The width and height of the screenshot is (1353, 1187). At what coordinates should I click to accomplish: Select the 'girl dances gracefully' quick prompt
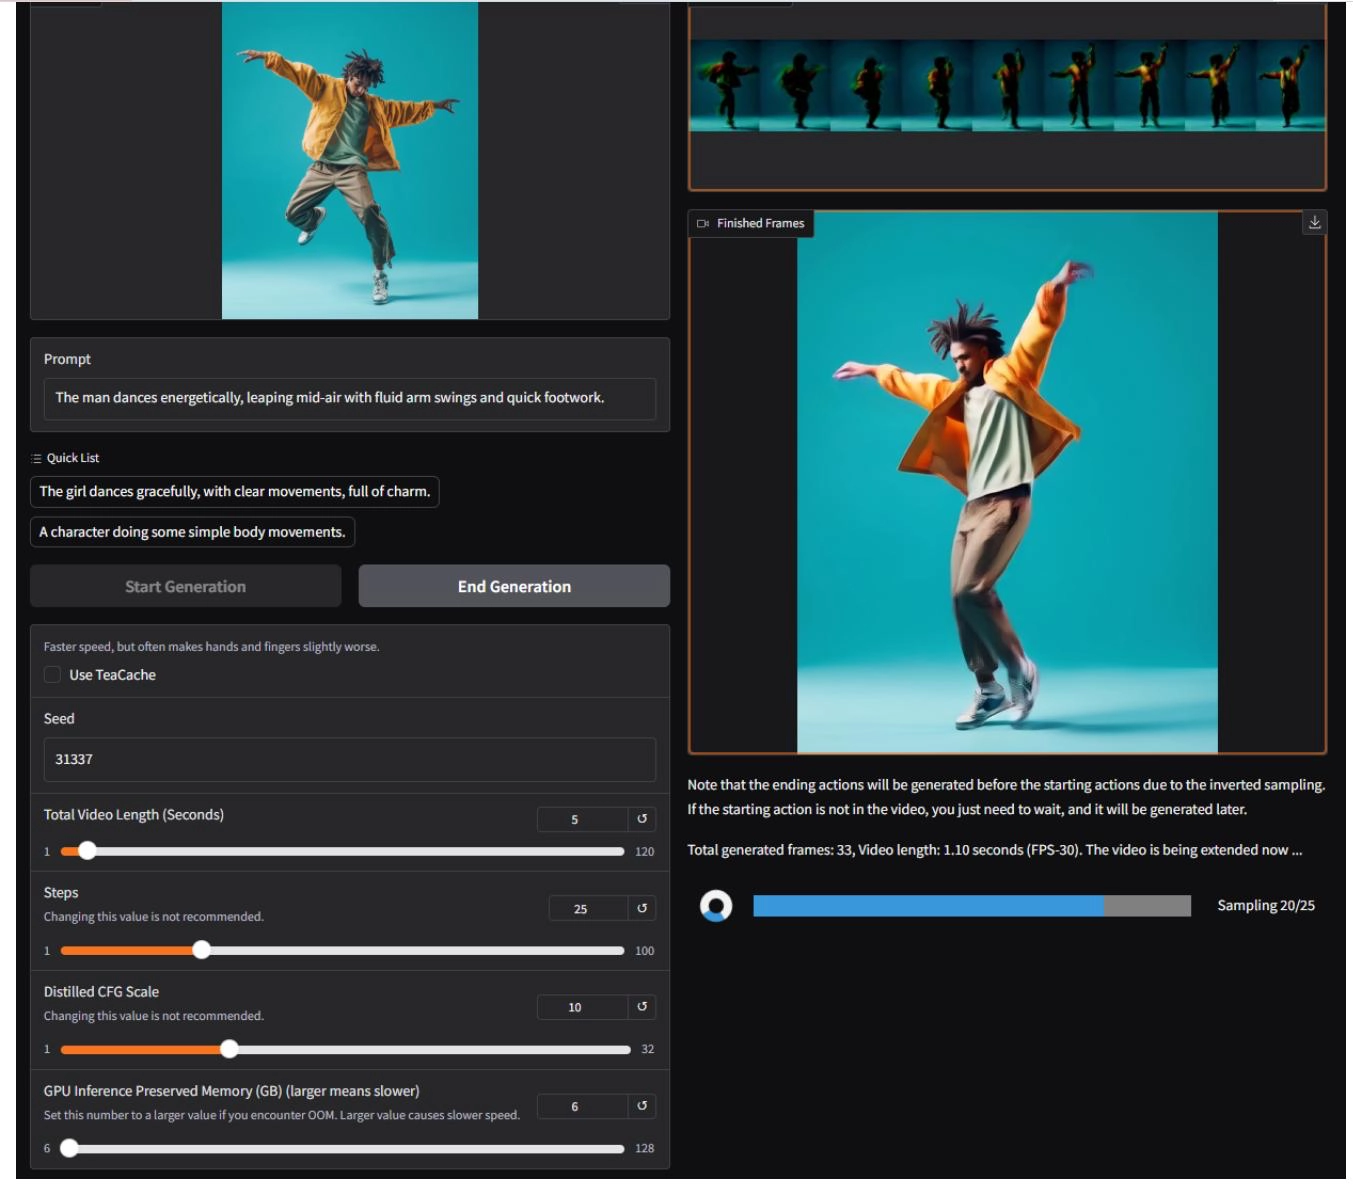(x=234, y=492)
